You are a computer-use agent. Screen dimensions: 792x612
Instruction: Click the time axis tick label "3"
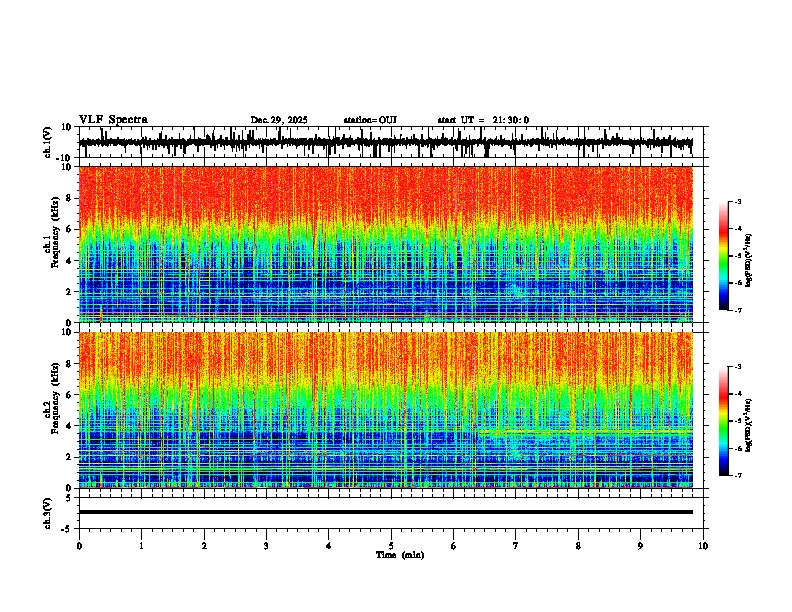click(x=266, y=546)
